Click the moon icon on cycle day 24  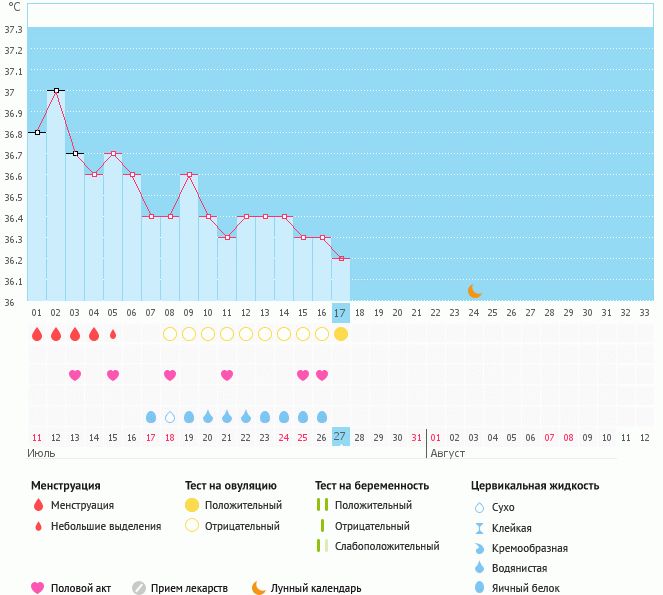[475, 291]
